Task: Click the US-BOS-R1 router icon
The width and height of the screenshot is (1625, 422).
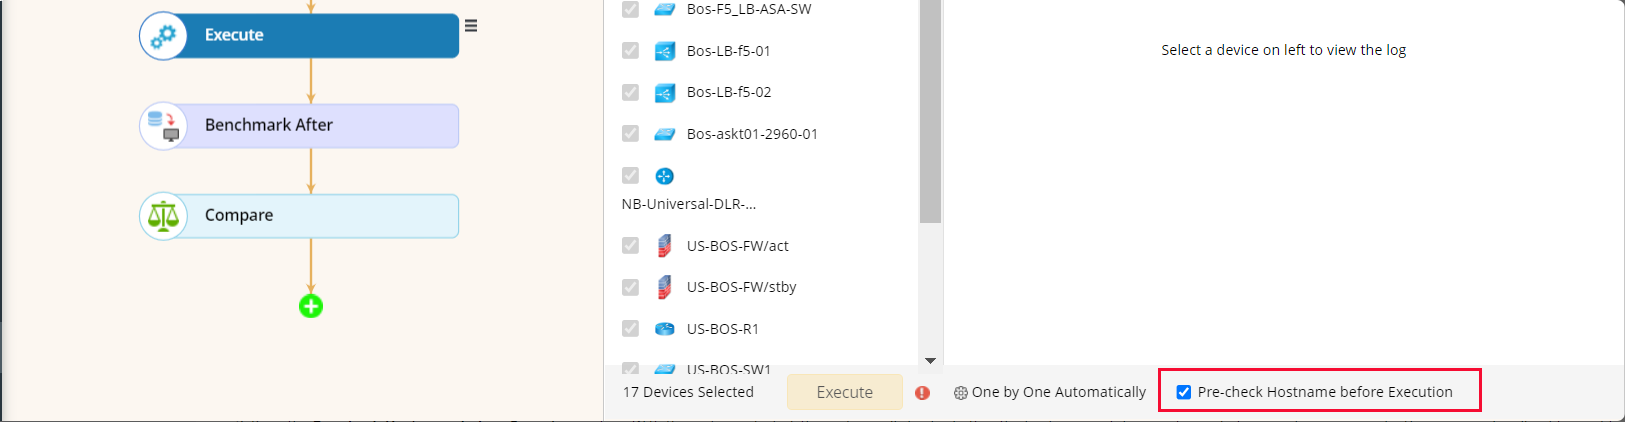Action: pos(664,329)
